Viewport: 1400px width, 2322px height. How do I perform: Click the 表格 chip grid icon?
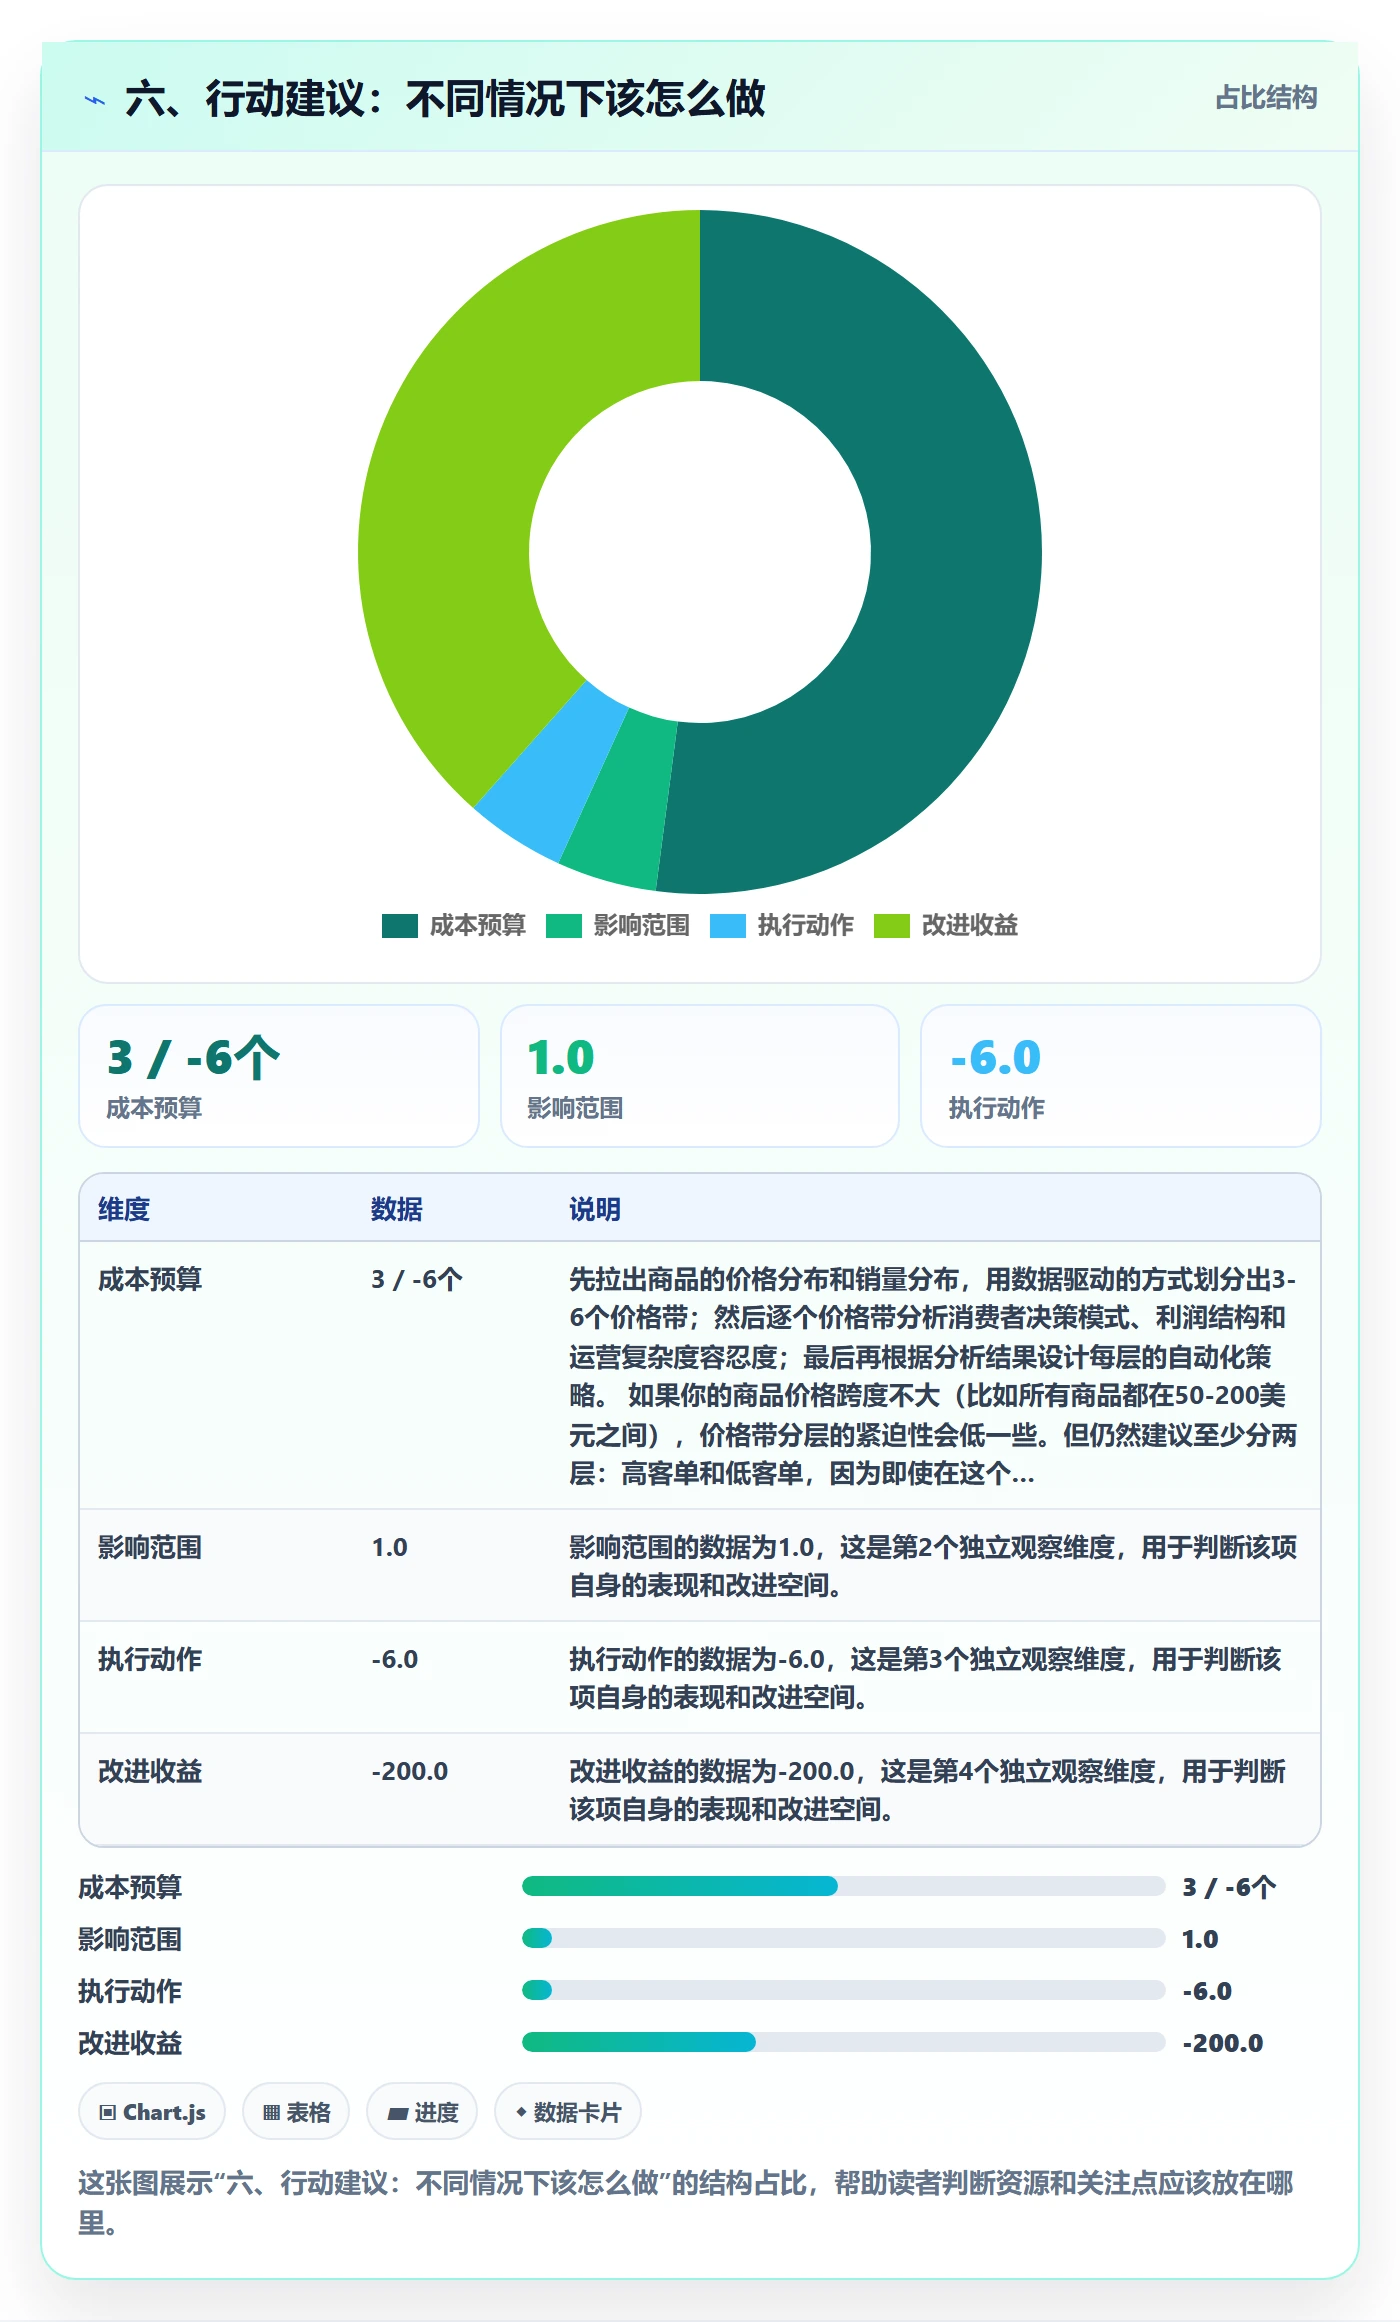(x=271, y=2112)
